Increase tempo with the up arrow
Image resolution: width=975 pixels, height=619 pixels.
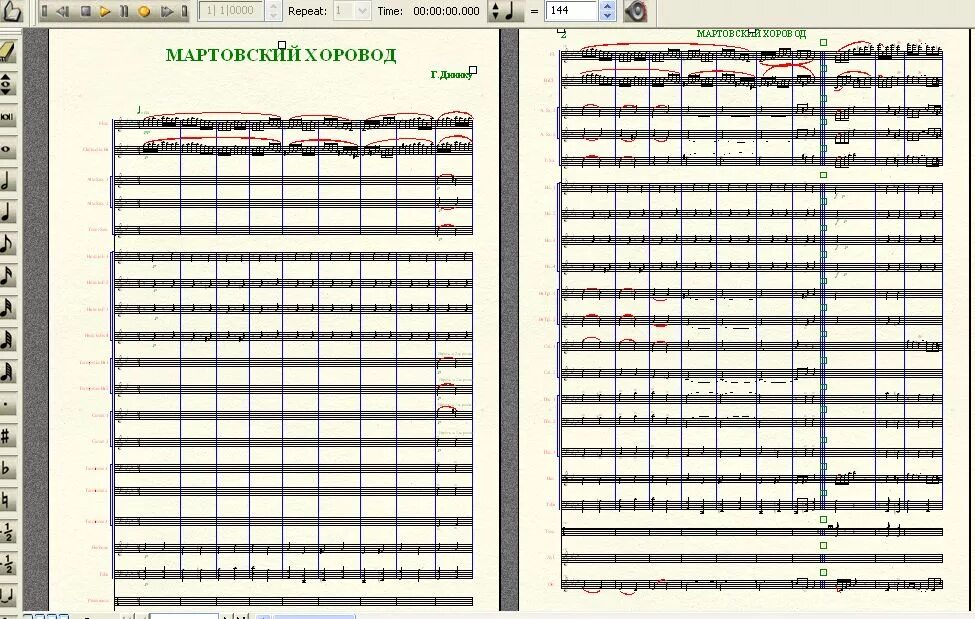pyautogui.click(x=608, y=6)
